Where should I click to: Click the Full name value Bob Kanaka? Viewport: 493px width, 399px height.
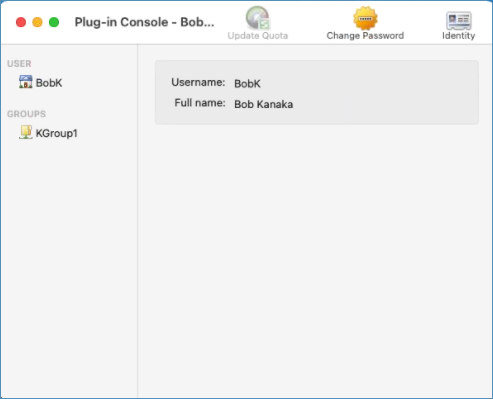click(x=264, y=104)
